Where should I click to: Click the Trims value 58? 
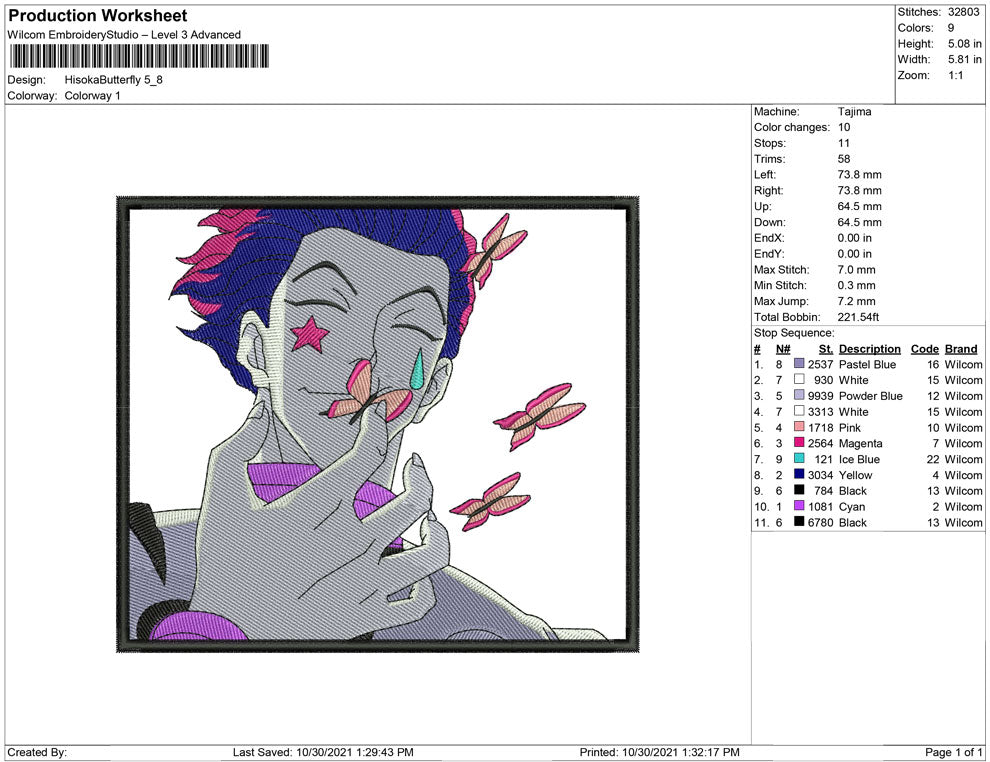pyautogui.click(x=844, y=159)
